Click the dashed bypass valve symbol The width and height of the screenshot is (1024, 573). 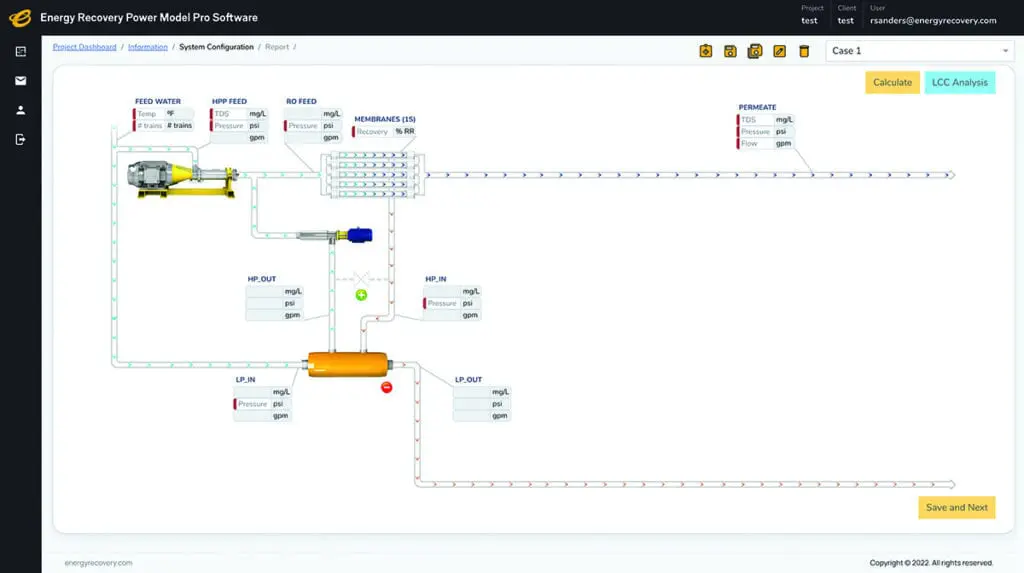tap(361, 279)
